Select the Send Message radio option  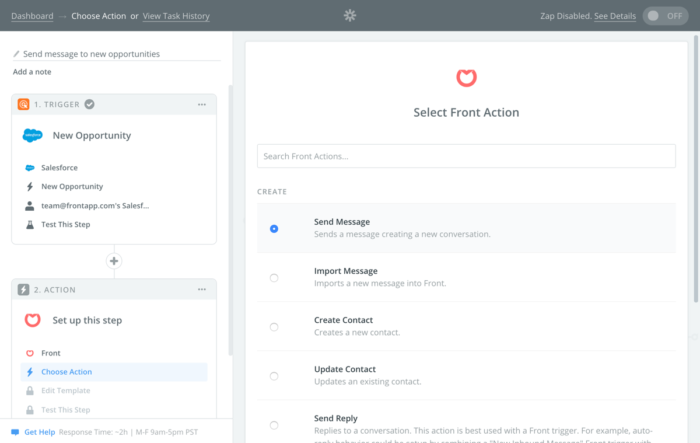pos(274,229)
